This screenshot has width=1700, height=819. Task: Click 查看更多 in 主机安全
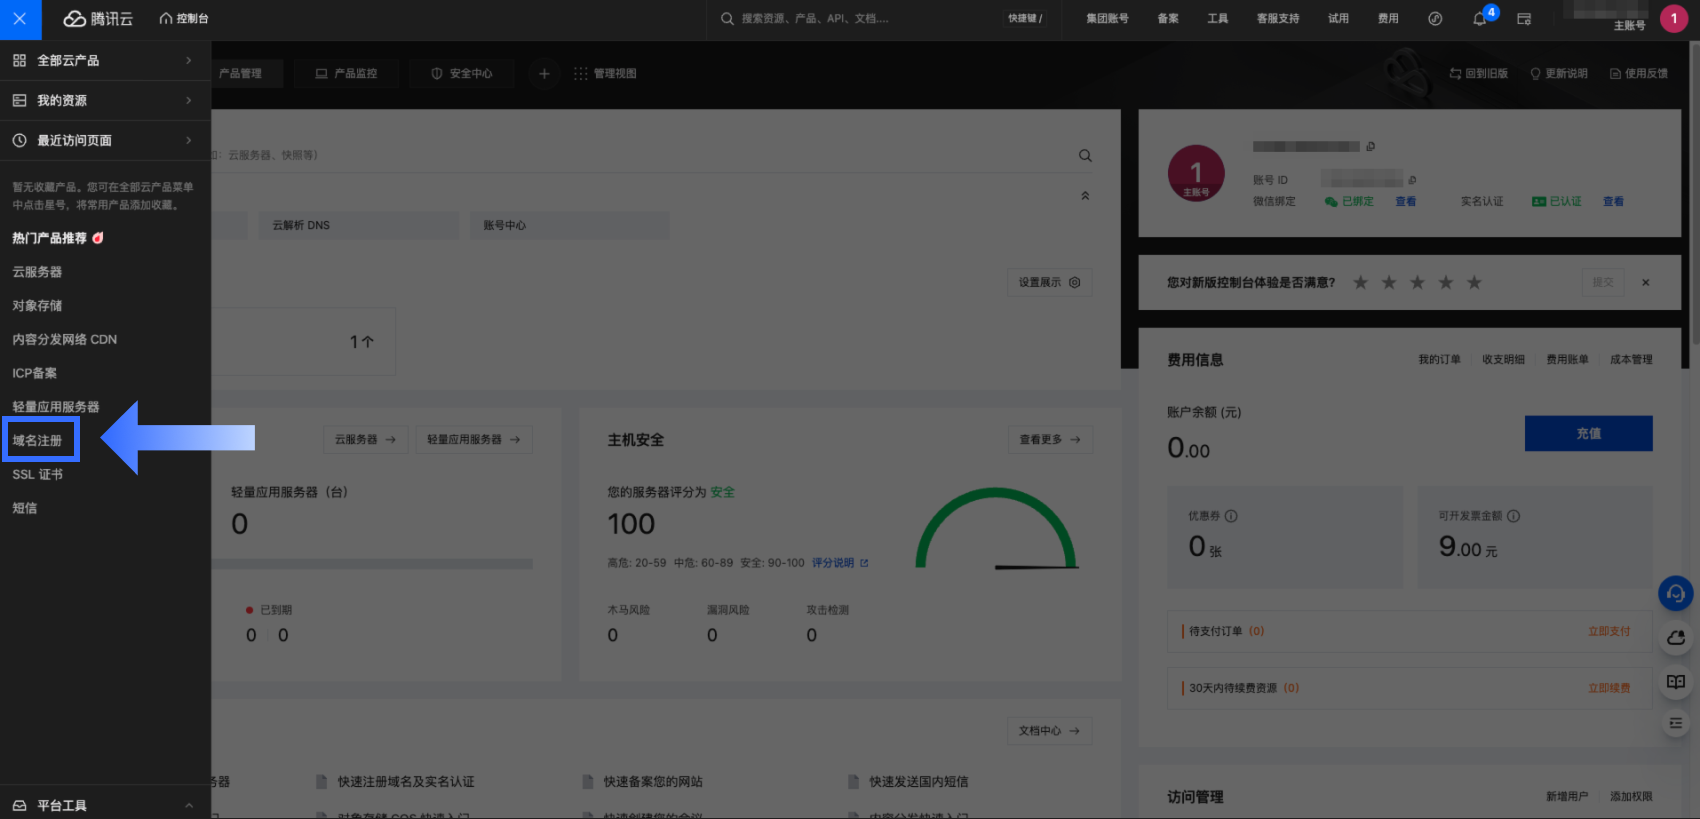pyautogui.click(x=1050, y=440)
